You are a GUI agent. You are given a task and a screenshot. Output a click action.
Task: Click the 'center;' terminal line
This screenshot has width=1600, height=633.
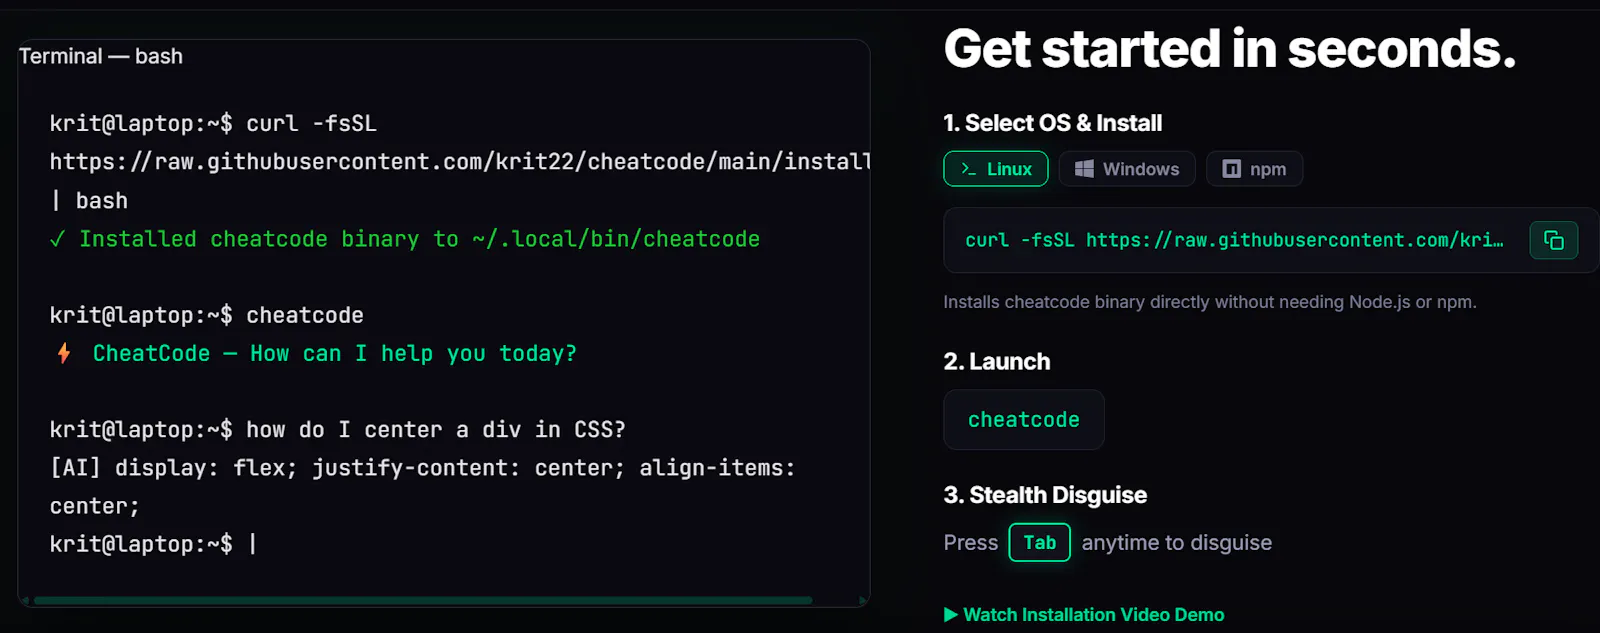95,507
